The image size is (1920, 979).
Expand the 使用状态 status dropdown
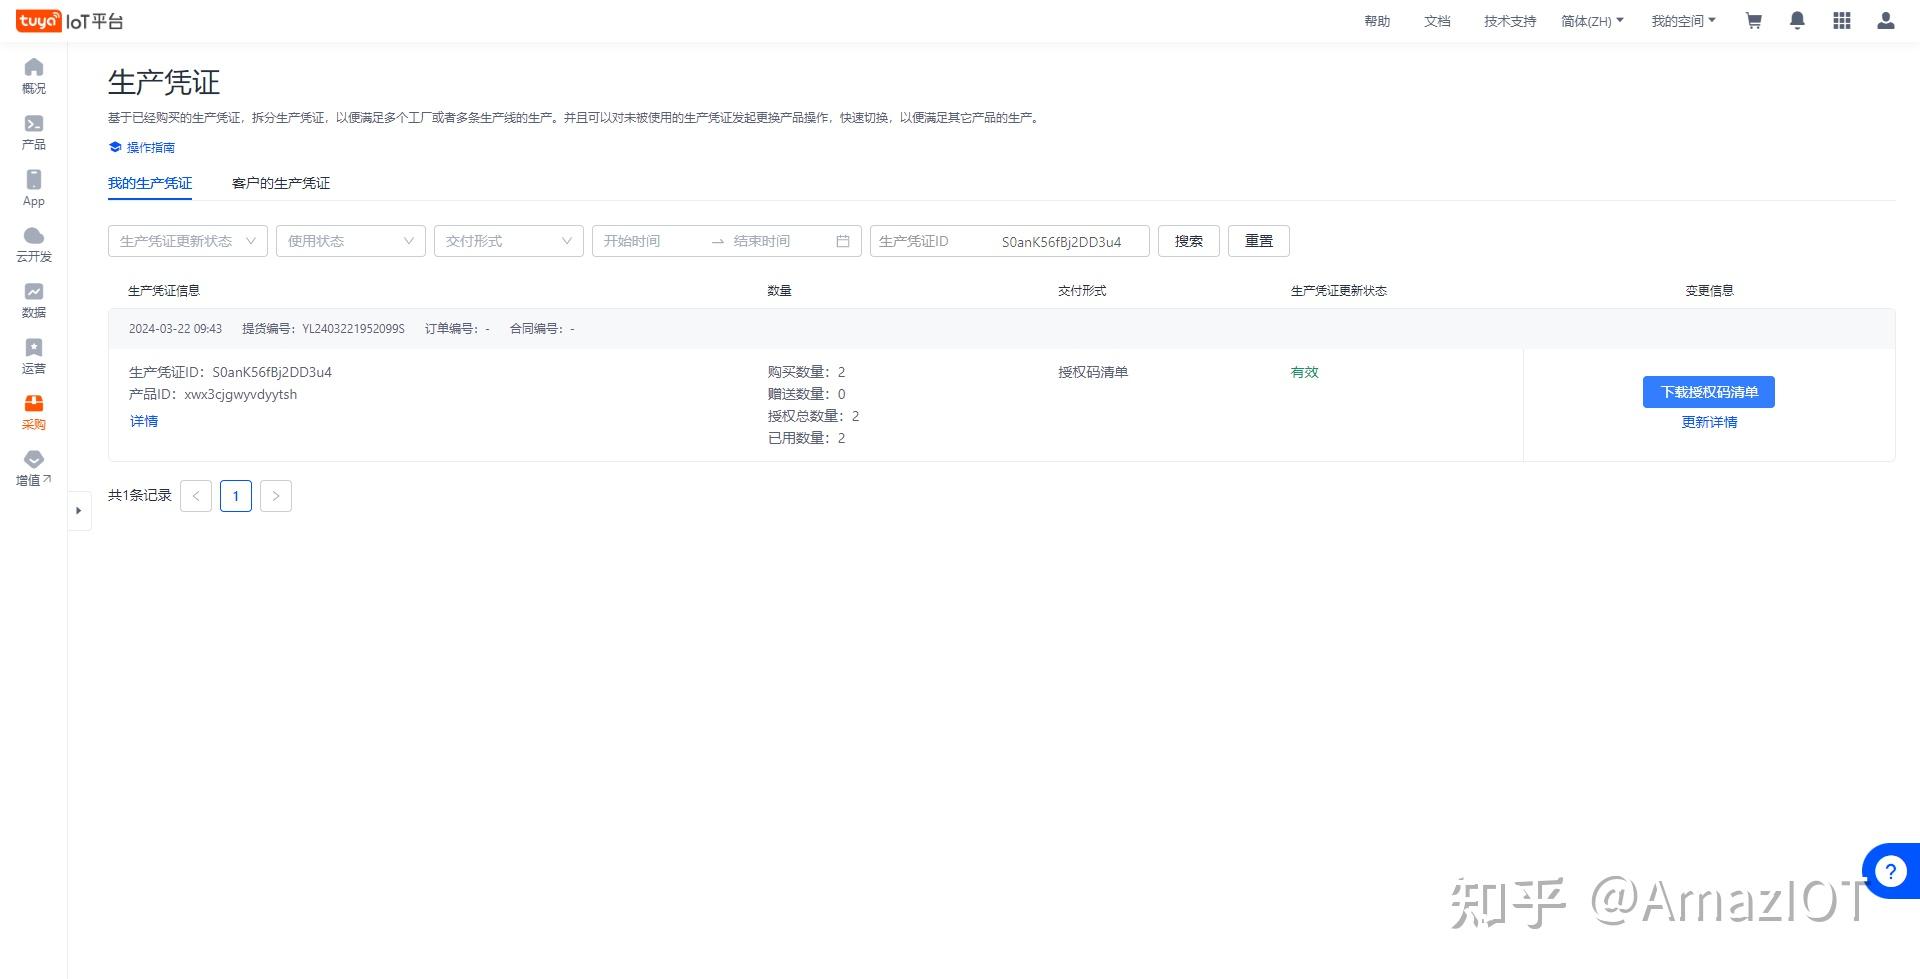coord(350,241)
